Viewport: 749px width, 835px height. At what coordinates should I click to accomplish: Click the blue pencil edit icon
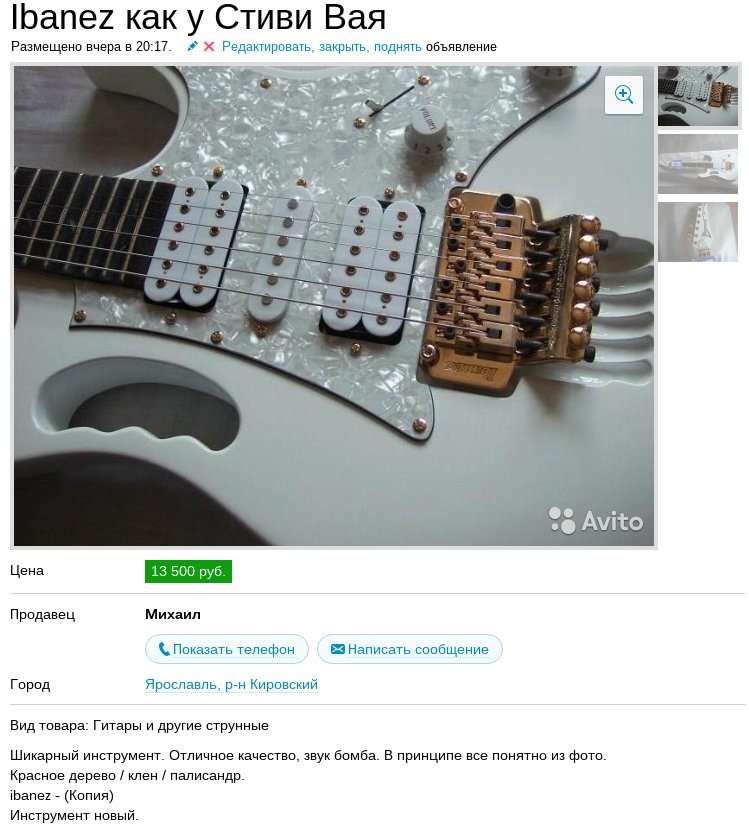pyautogui.click(x=193, y=46)
